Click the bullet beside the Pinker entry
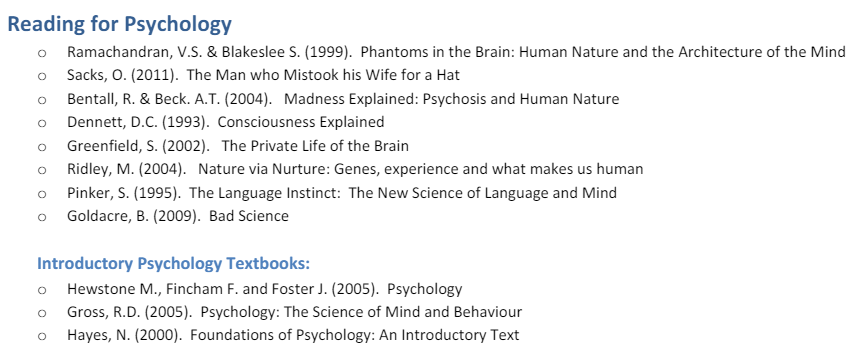This screenshot has width=852, height=361. [42, 194]
